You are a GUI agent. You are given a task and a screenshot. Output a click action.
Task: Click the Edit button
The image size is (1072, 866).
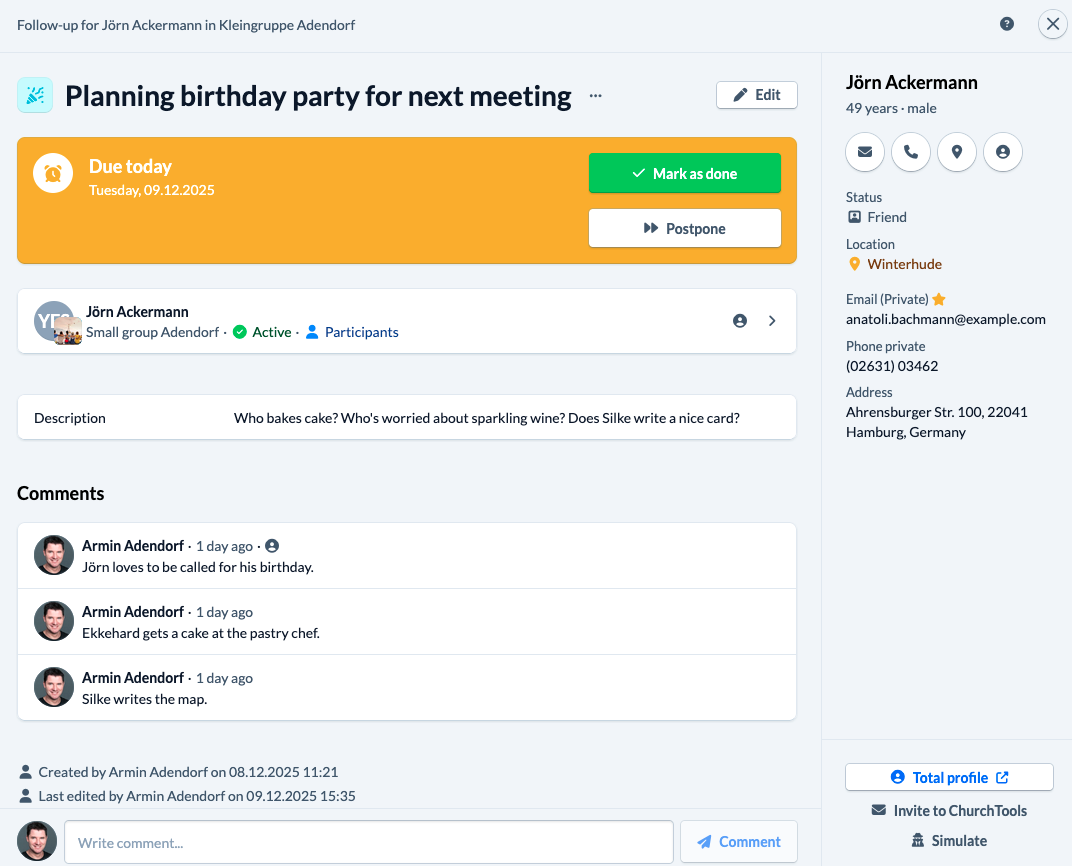click(x=756, y=95)
